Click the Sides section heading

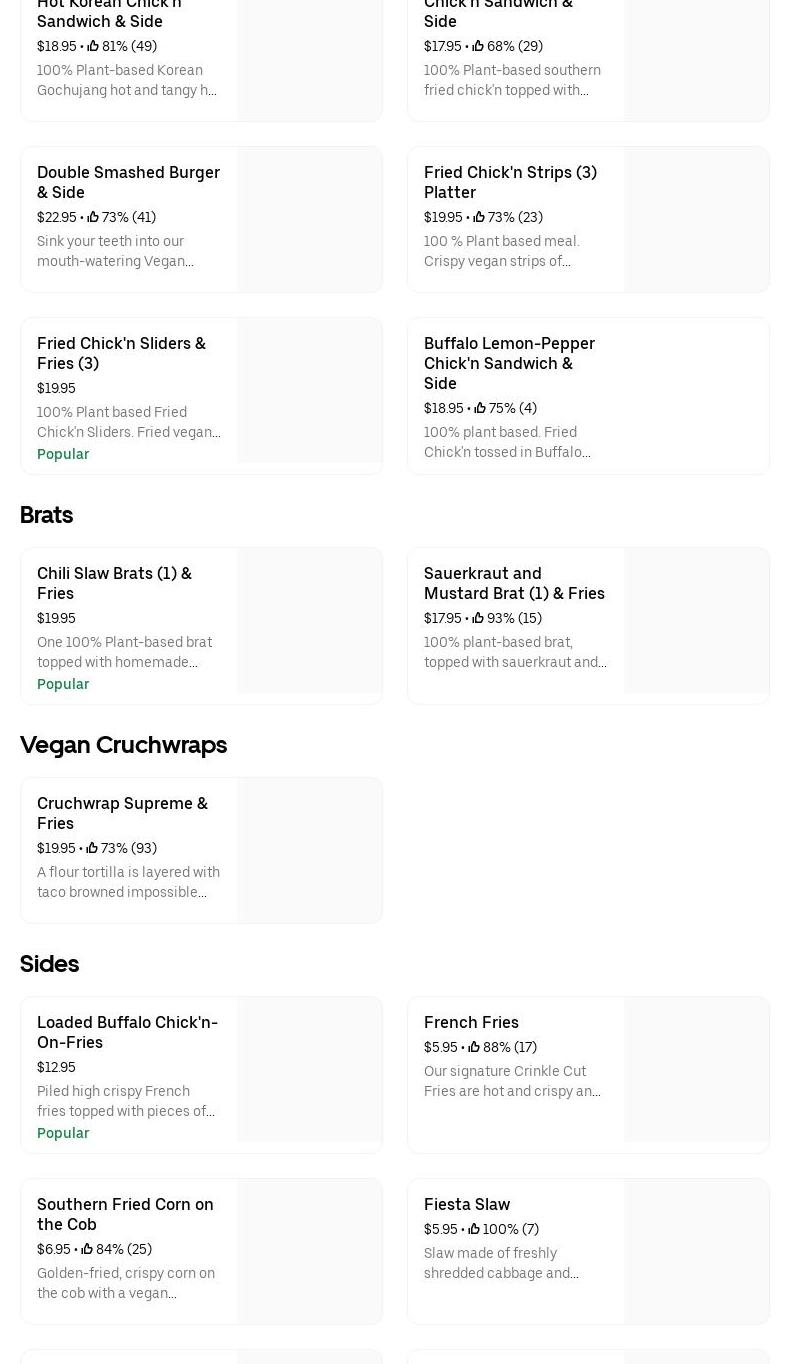[x=49, y=964]
